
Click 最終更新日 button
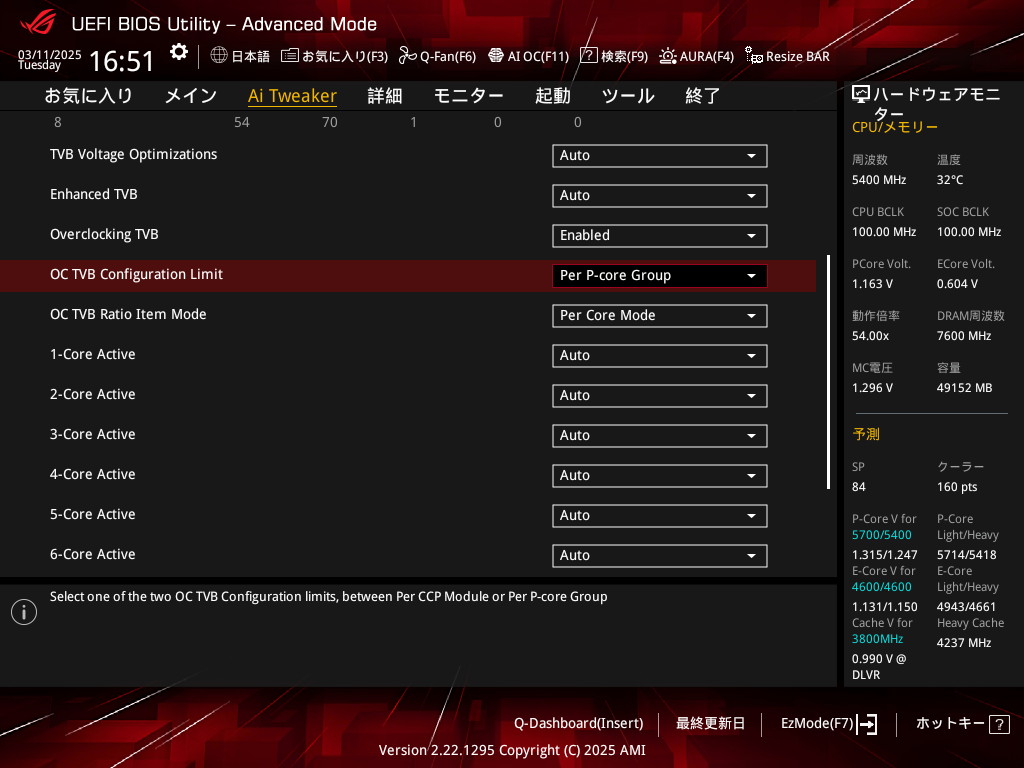[710, 724]
